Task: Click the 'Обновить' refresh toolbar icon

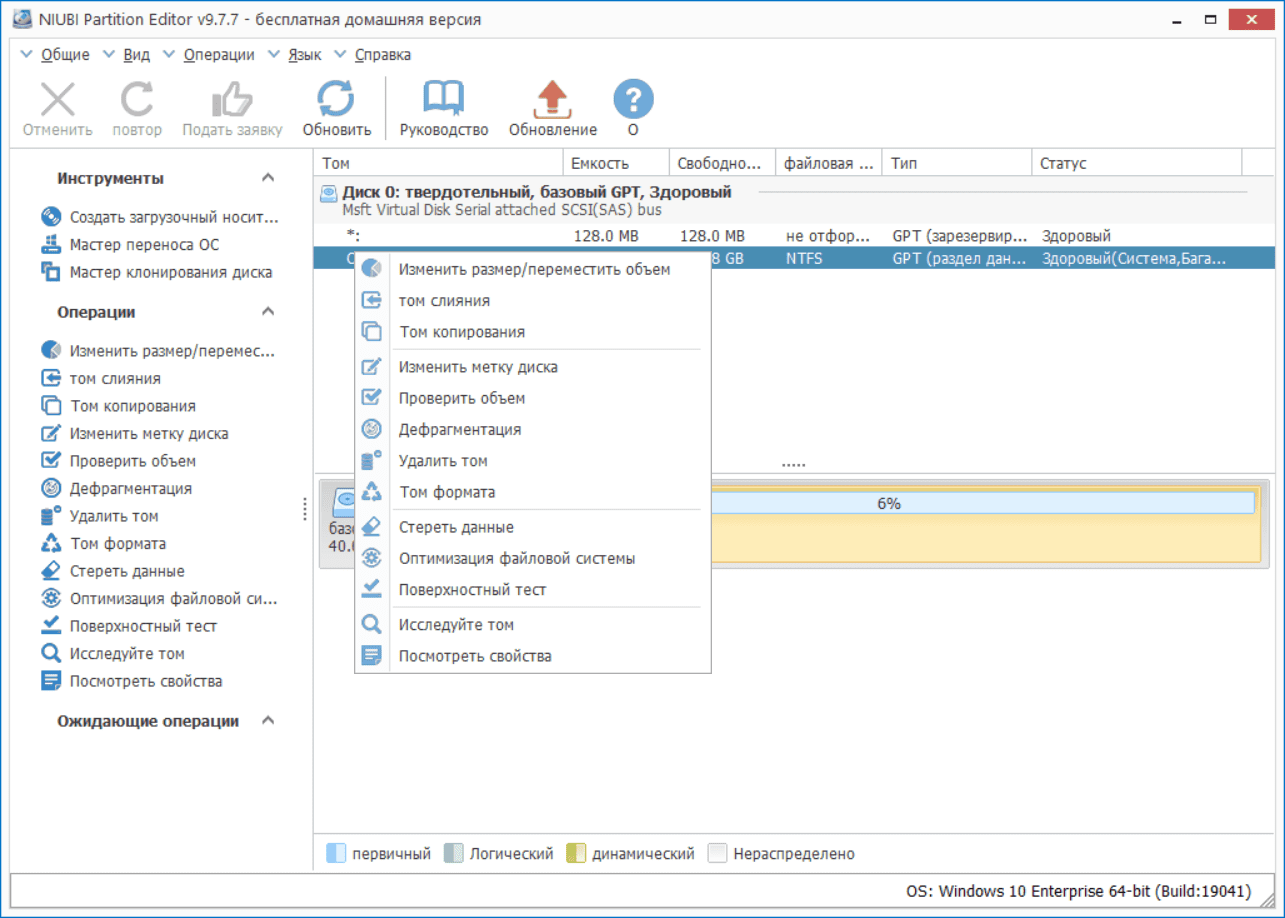Action: [x=336, y=100]
